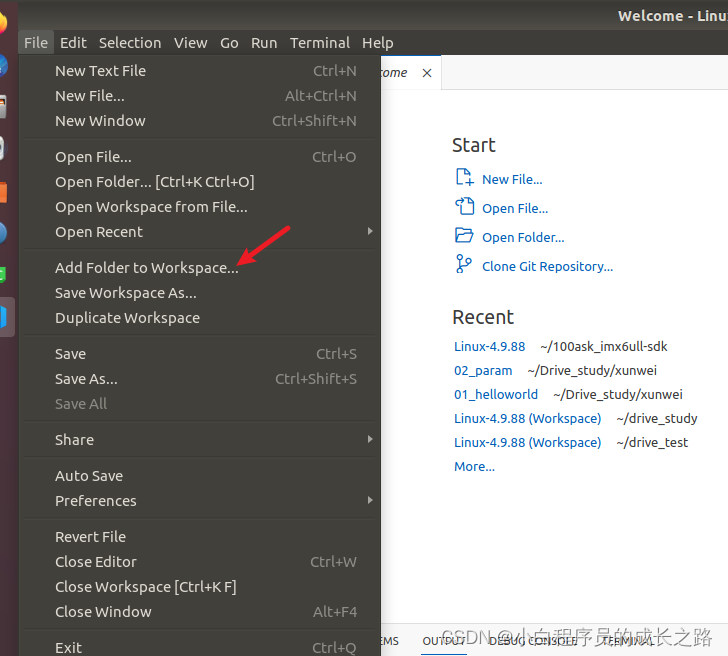Image resolution: width=728 pixels, height=656 pixels.
Task: Switch to the DEBUG CONSOLE panel tab
Action: point(532,641)
